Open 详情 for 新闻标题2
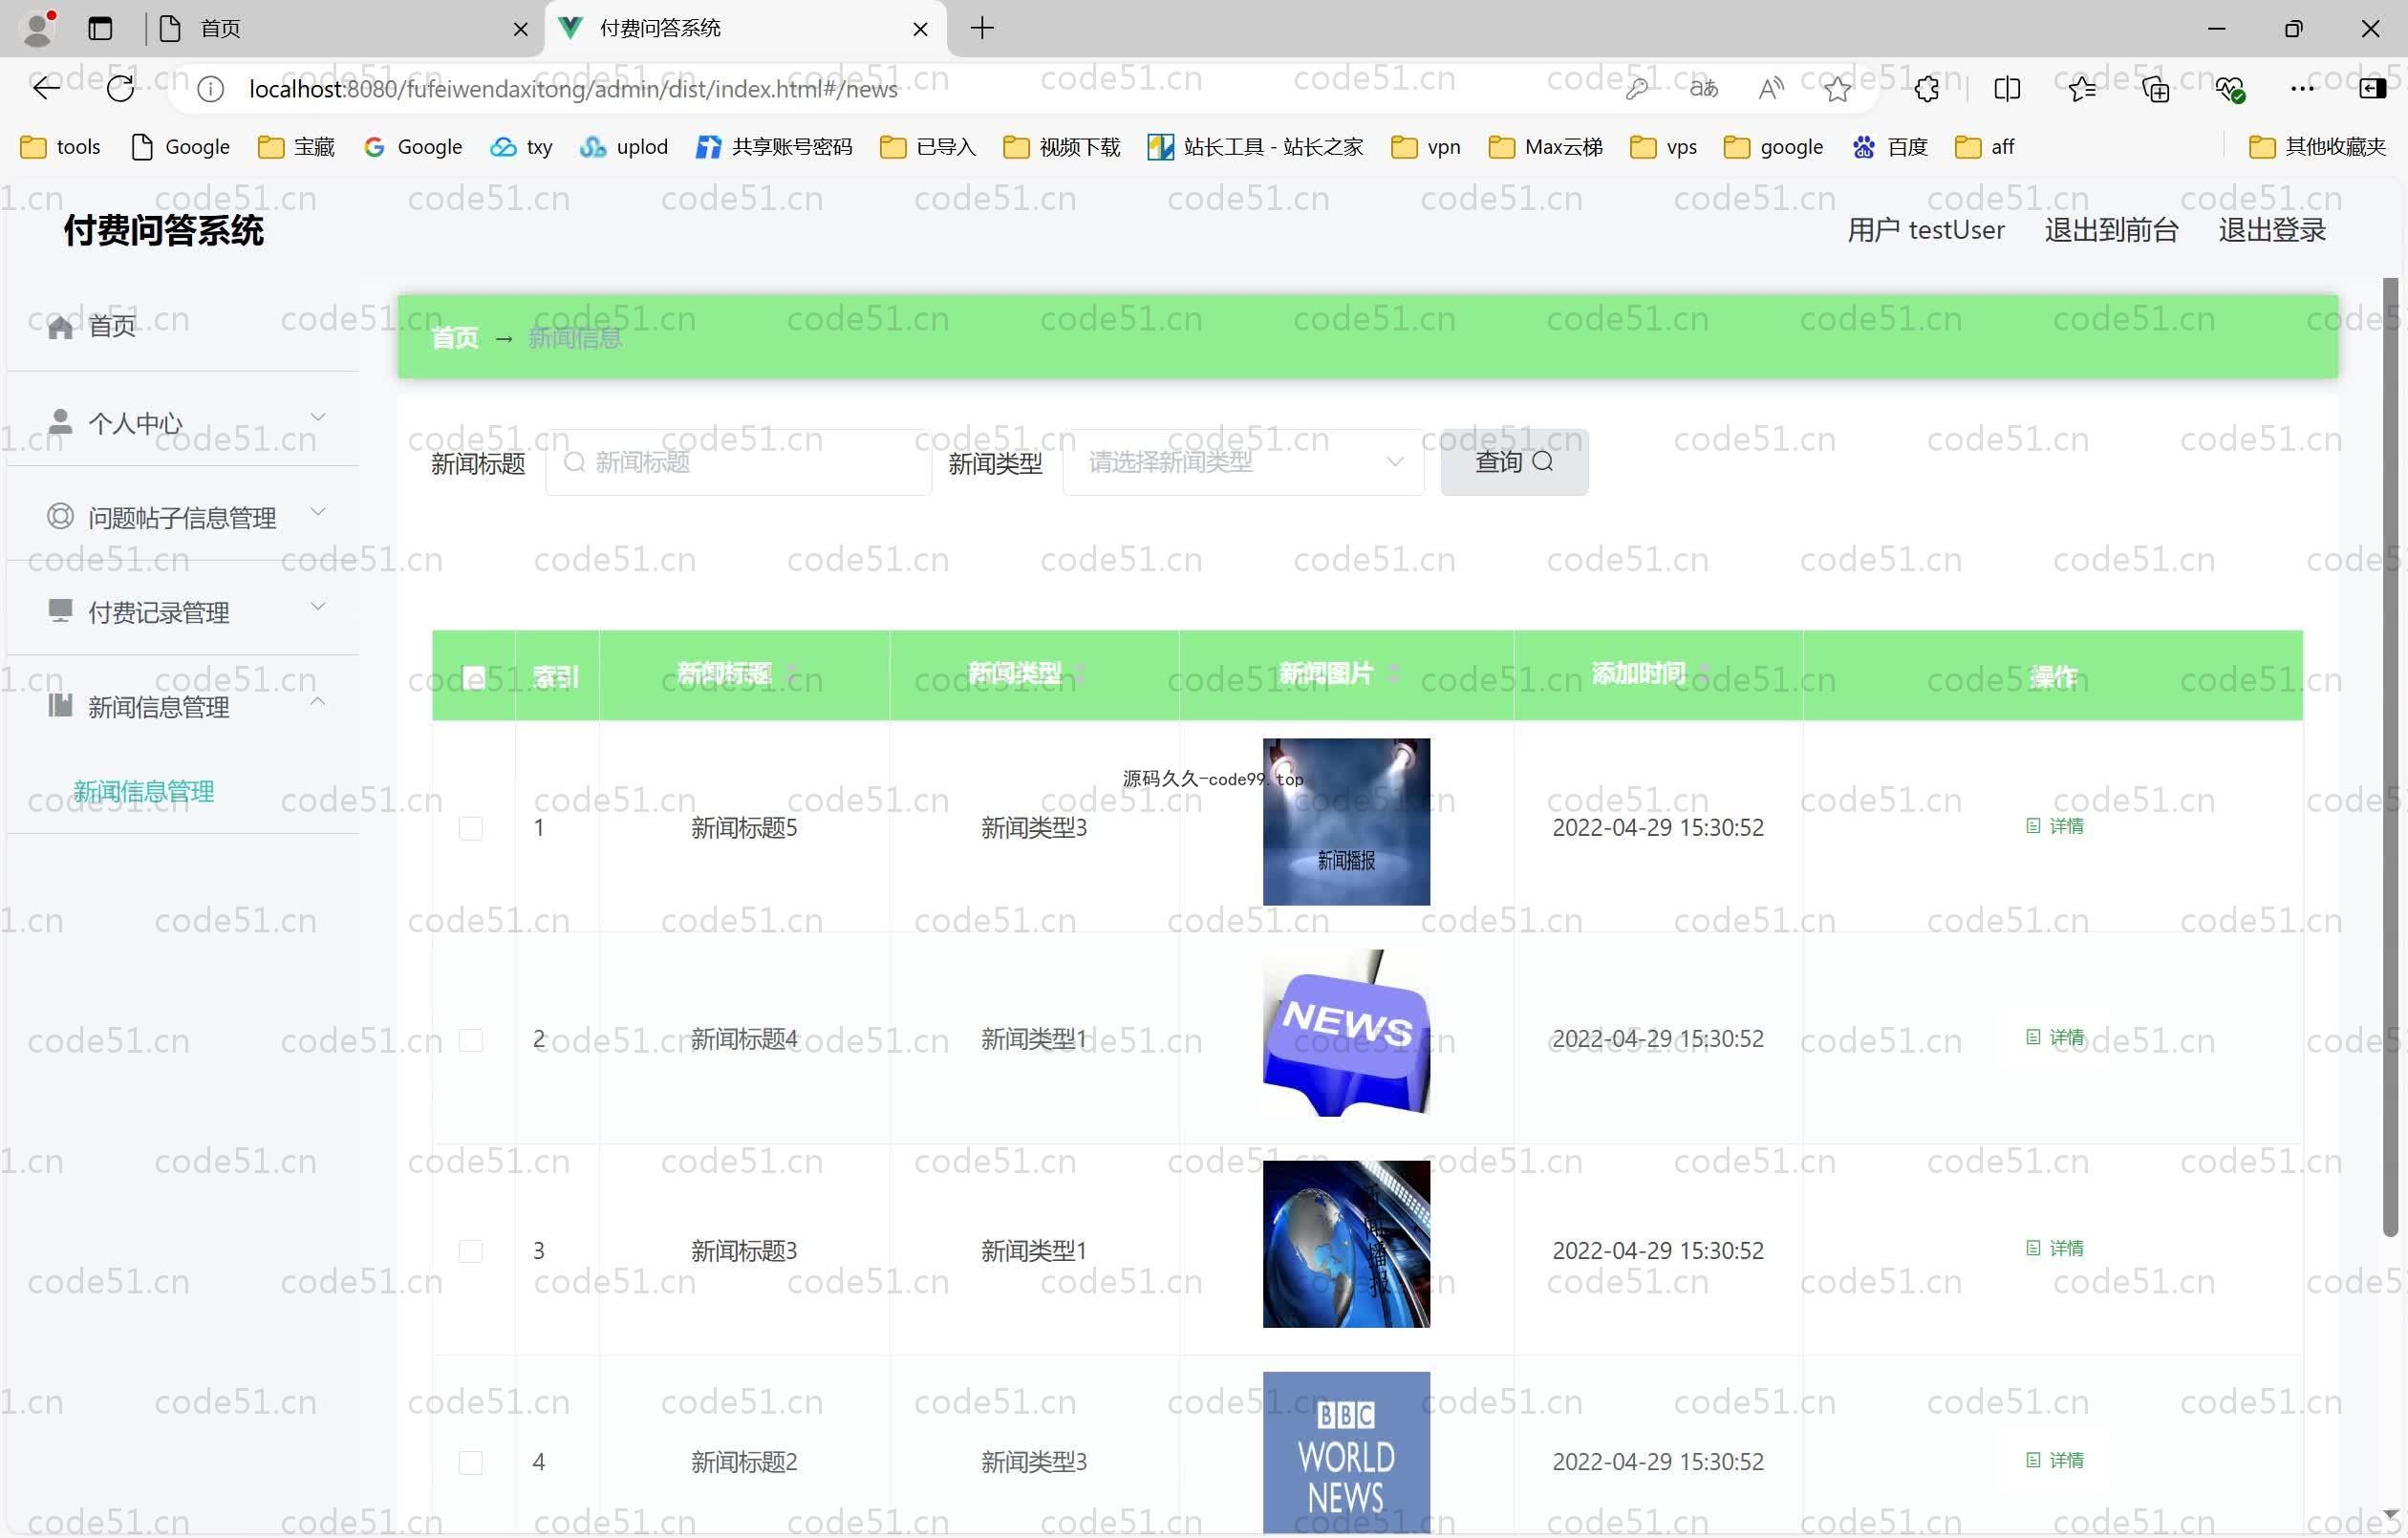This screenshot has height=1538, width=2408. [2055, 1460]
